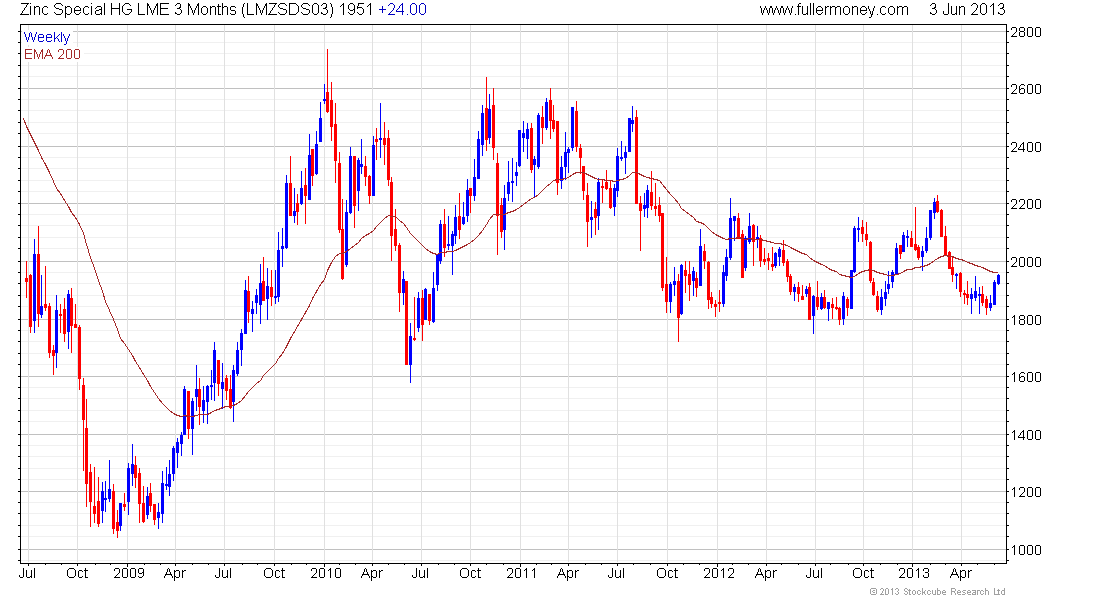Click the '© 2013 Stockcube Research Ltd' copyright text
Image resolution: width=1100 pixels, height=600 pixels.
click(x=937, y=592)
